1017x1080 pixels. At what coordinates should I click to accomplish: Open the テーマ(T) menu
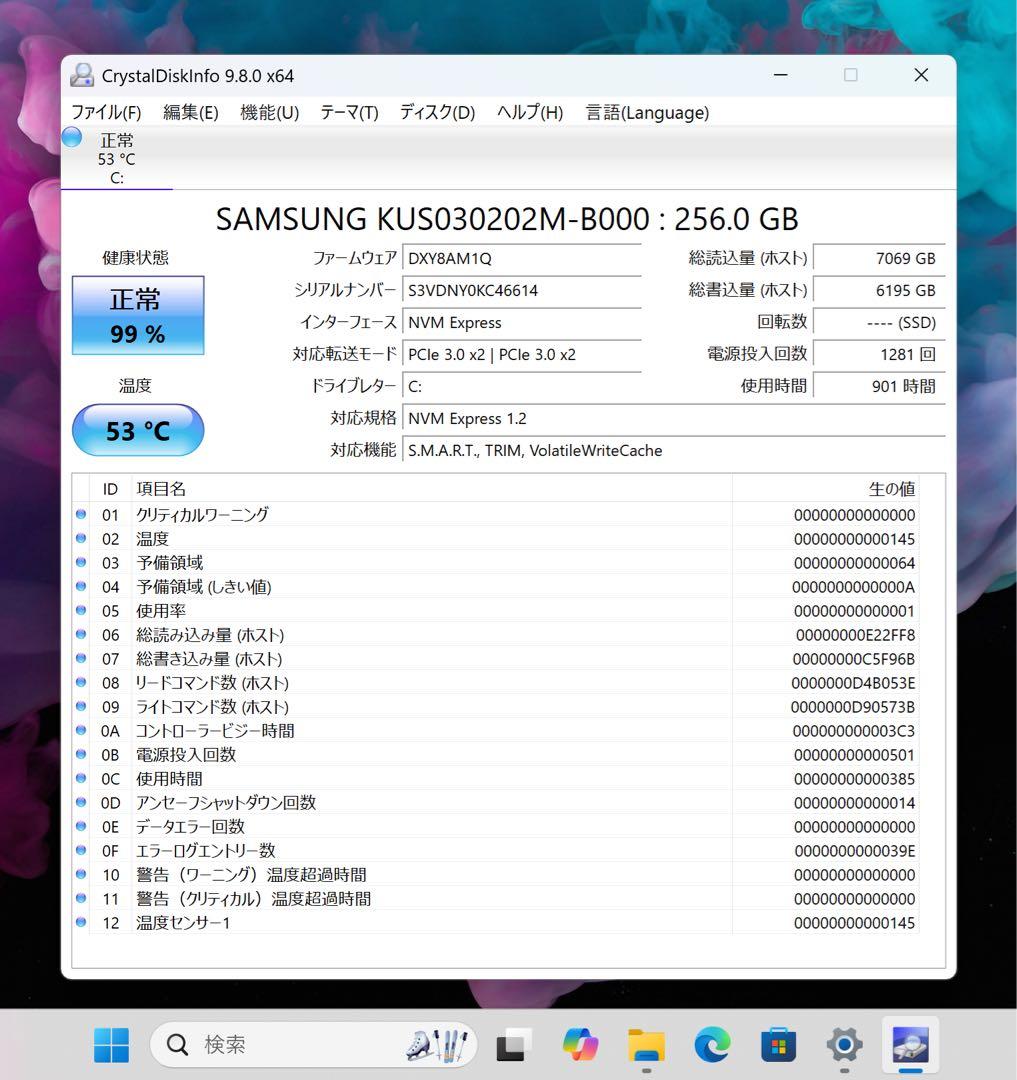point(349,112)
